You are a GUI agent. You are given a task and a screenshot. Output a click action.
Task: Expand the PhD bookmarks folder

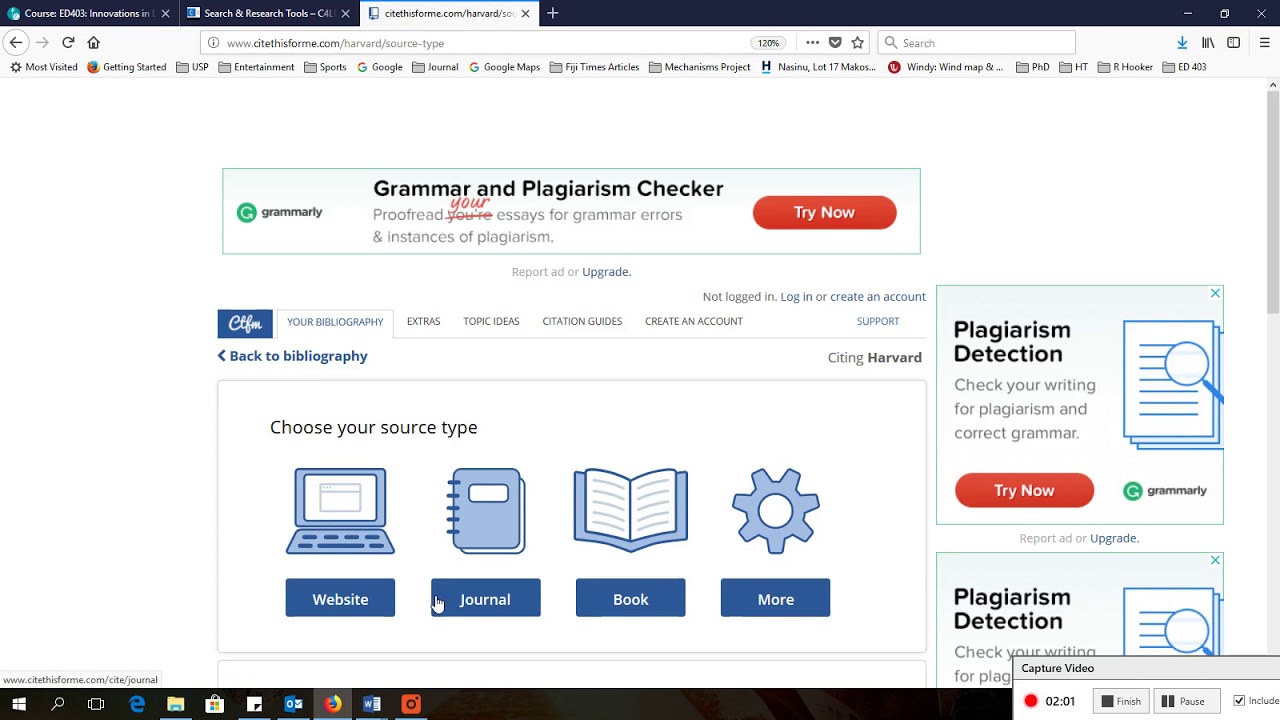[1032, 67]
